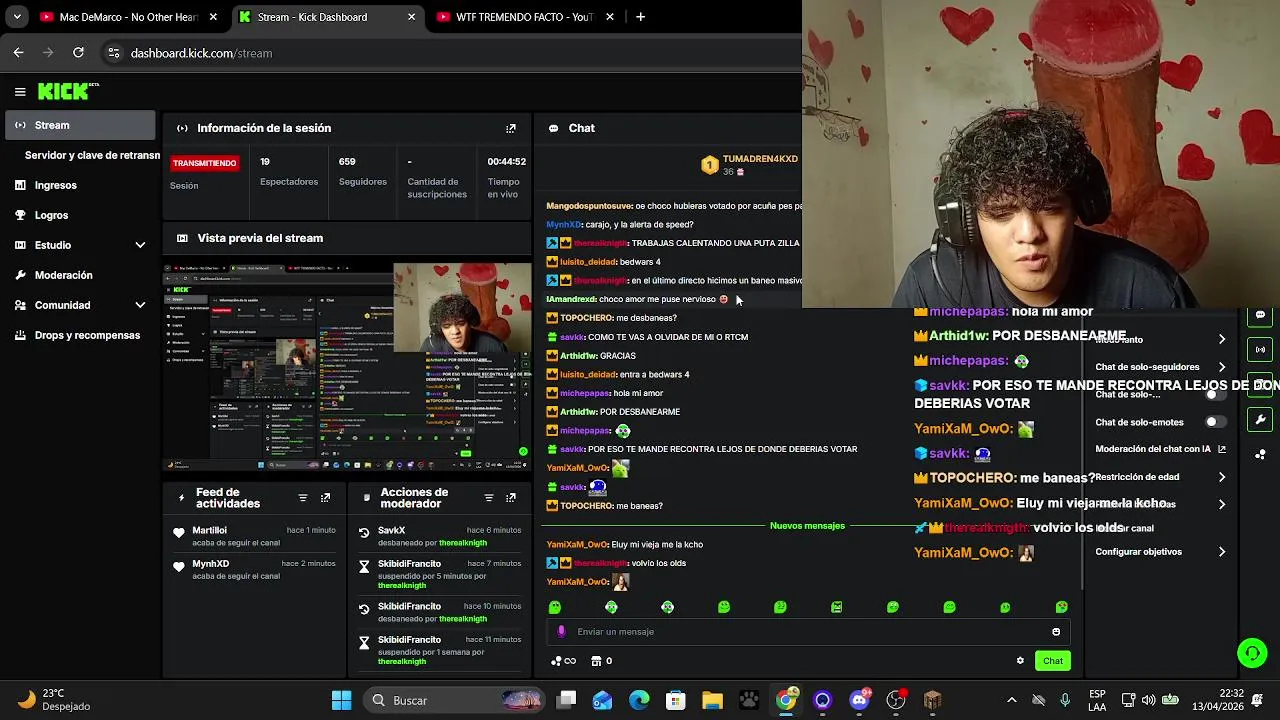Click the Enviar un mensaje input field
1280x720 pixels.
click(807, 632)
